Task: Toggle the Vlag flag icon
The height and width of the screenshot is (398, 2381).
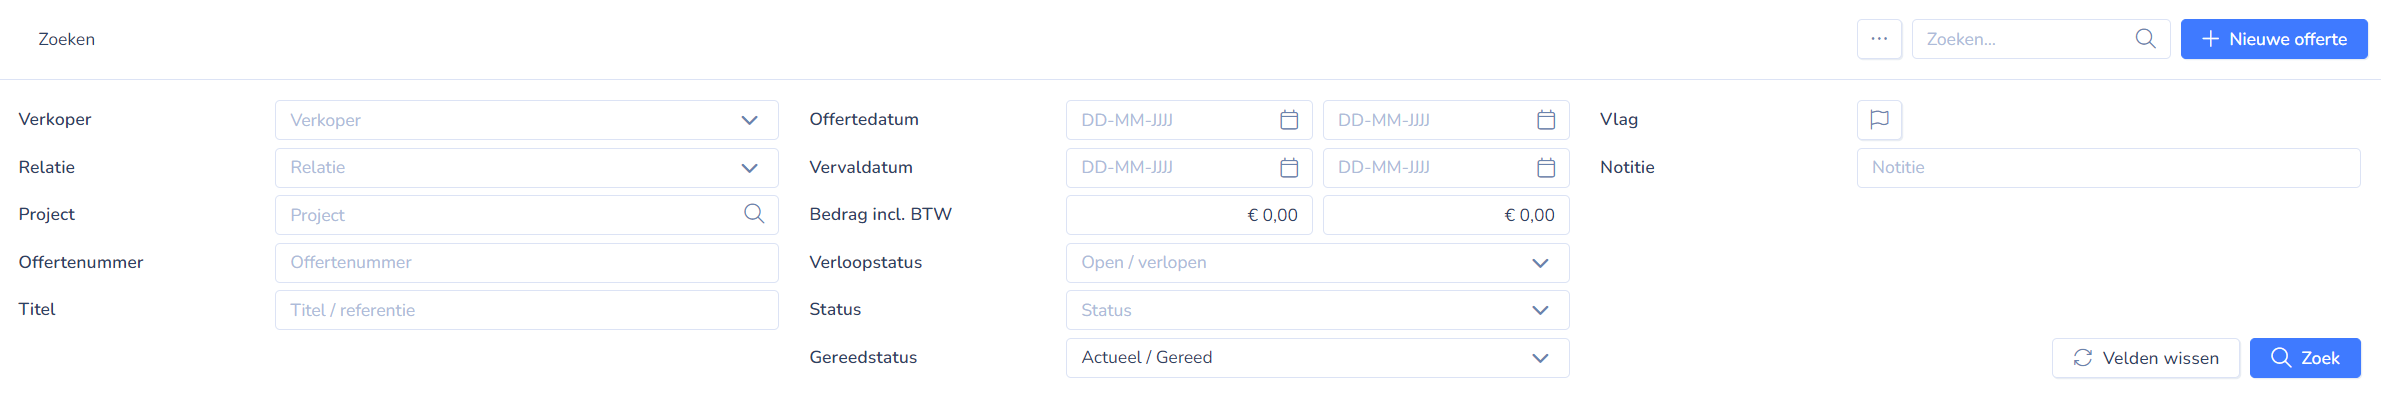Action: [x=1879, y=120]
